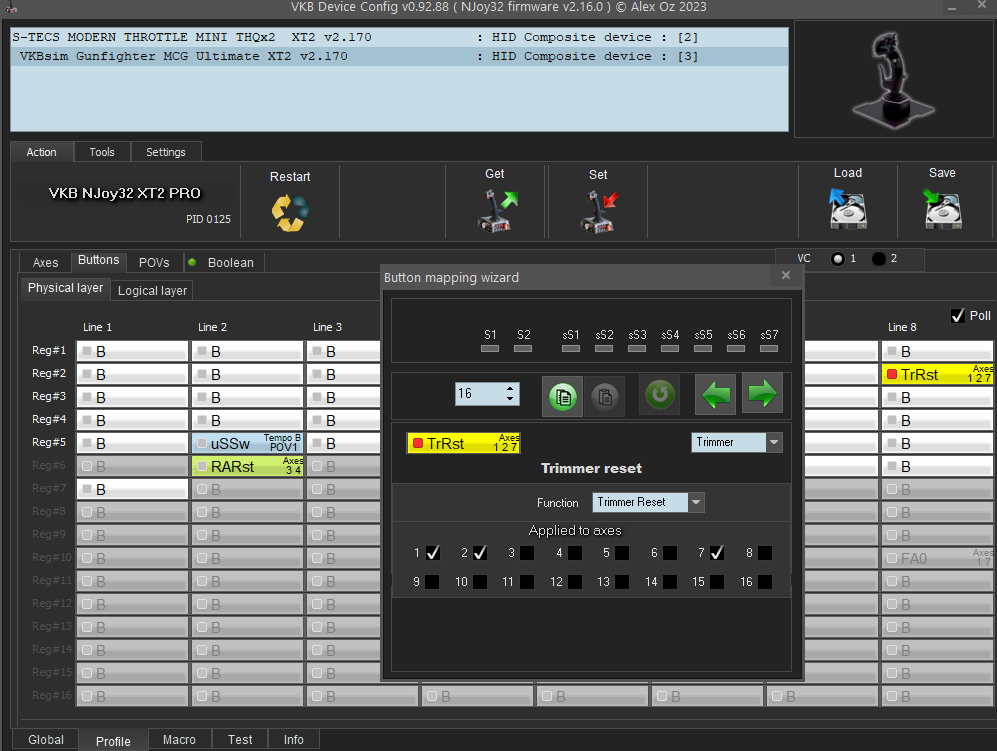Switch to the Logical layer tab

[x=152, y=291]
